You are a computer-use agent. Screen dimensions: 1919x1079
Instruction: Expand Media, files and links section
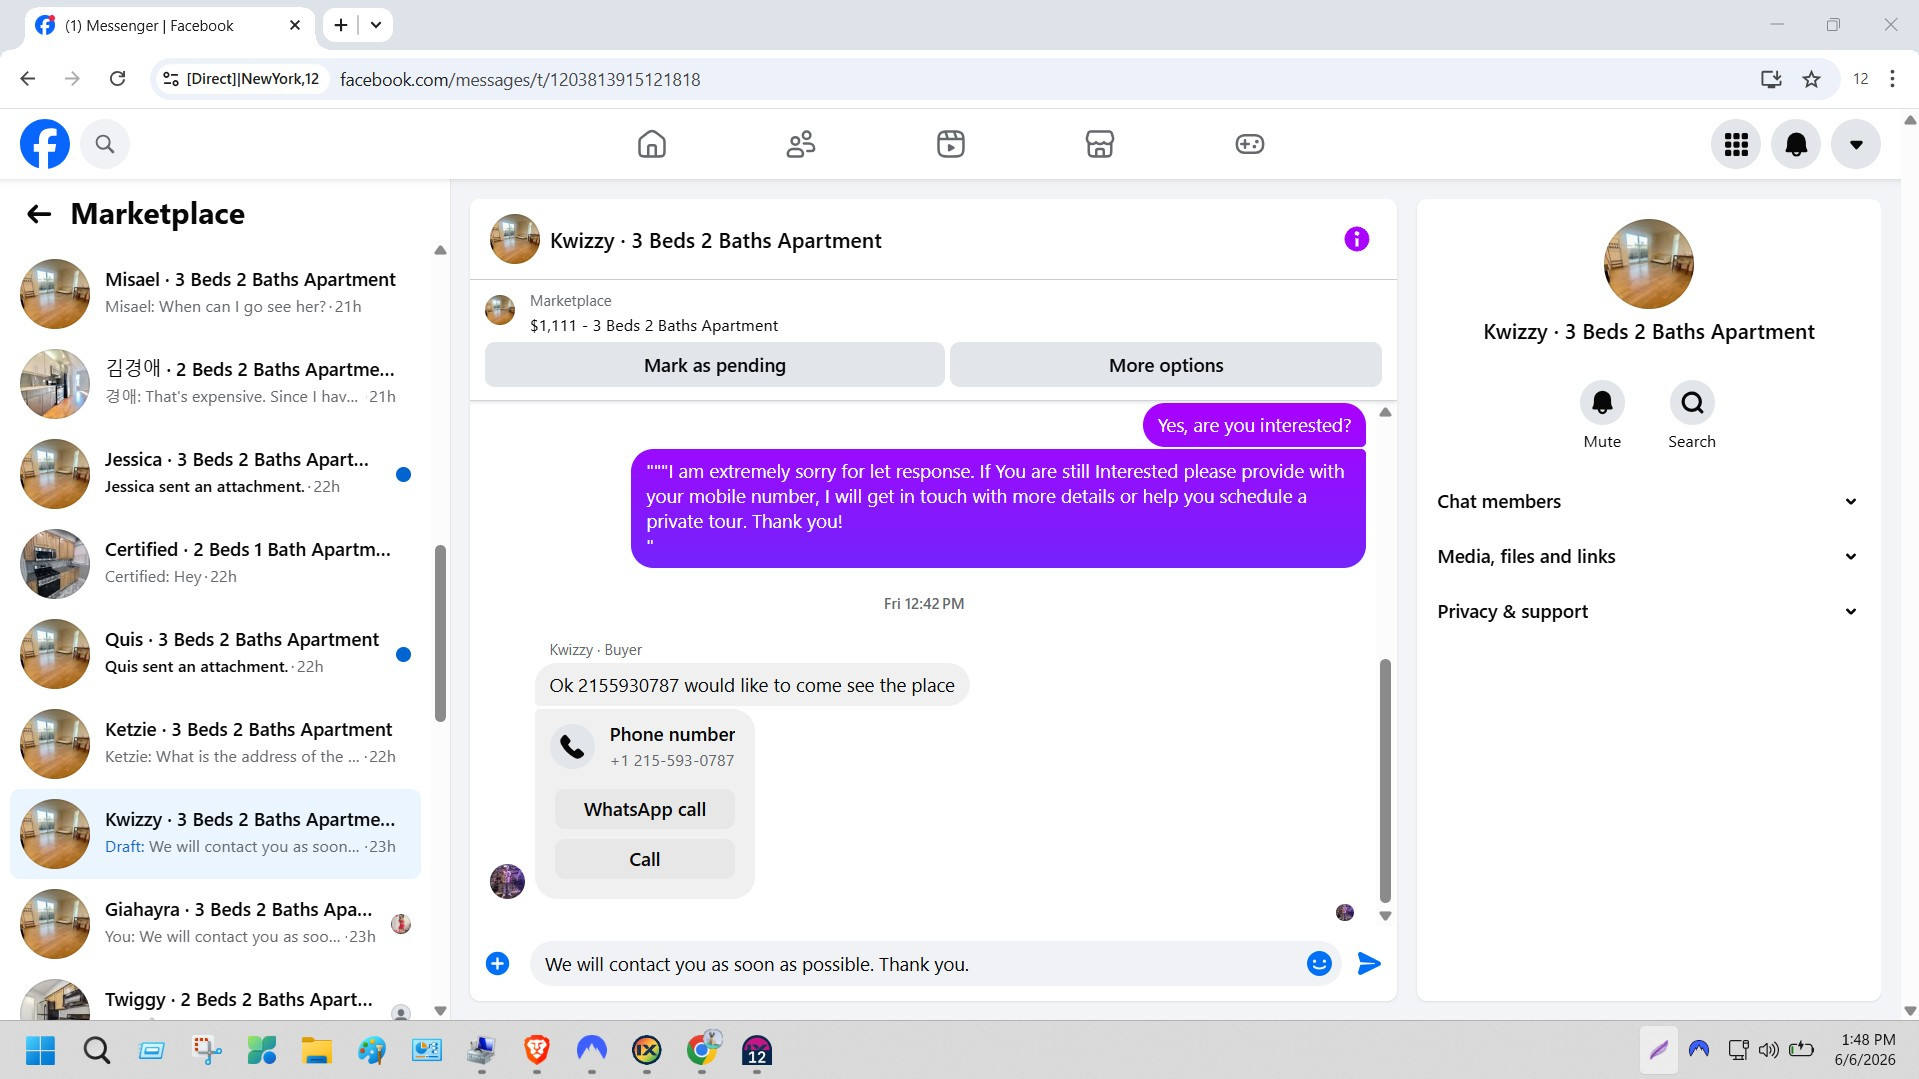pyautogui.click(x=1648, y=557)
